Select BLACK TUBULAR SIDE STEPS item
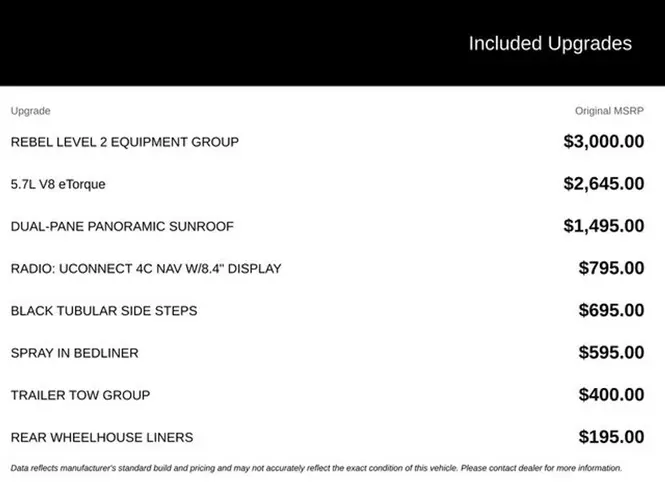The width and height of the screenshot is (665, 499). click(104, 311)
